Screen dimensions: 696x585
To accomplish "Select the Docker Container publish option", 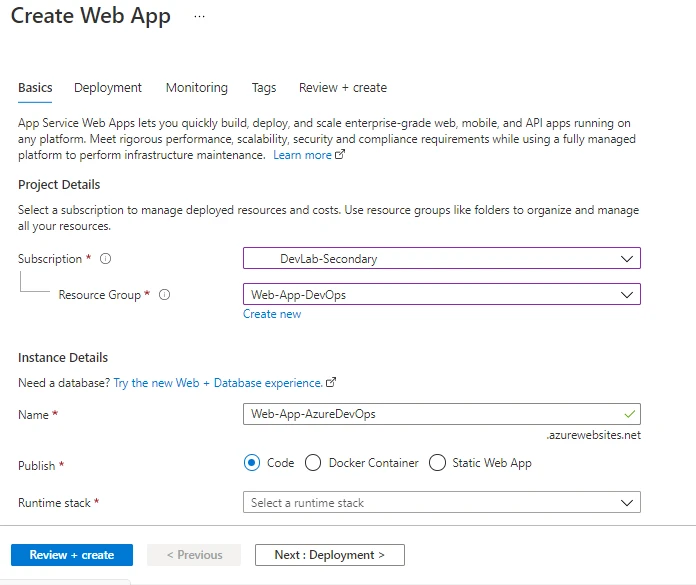I will click(313, 463).
